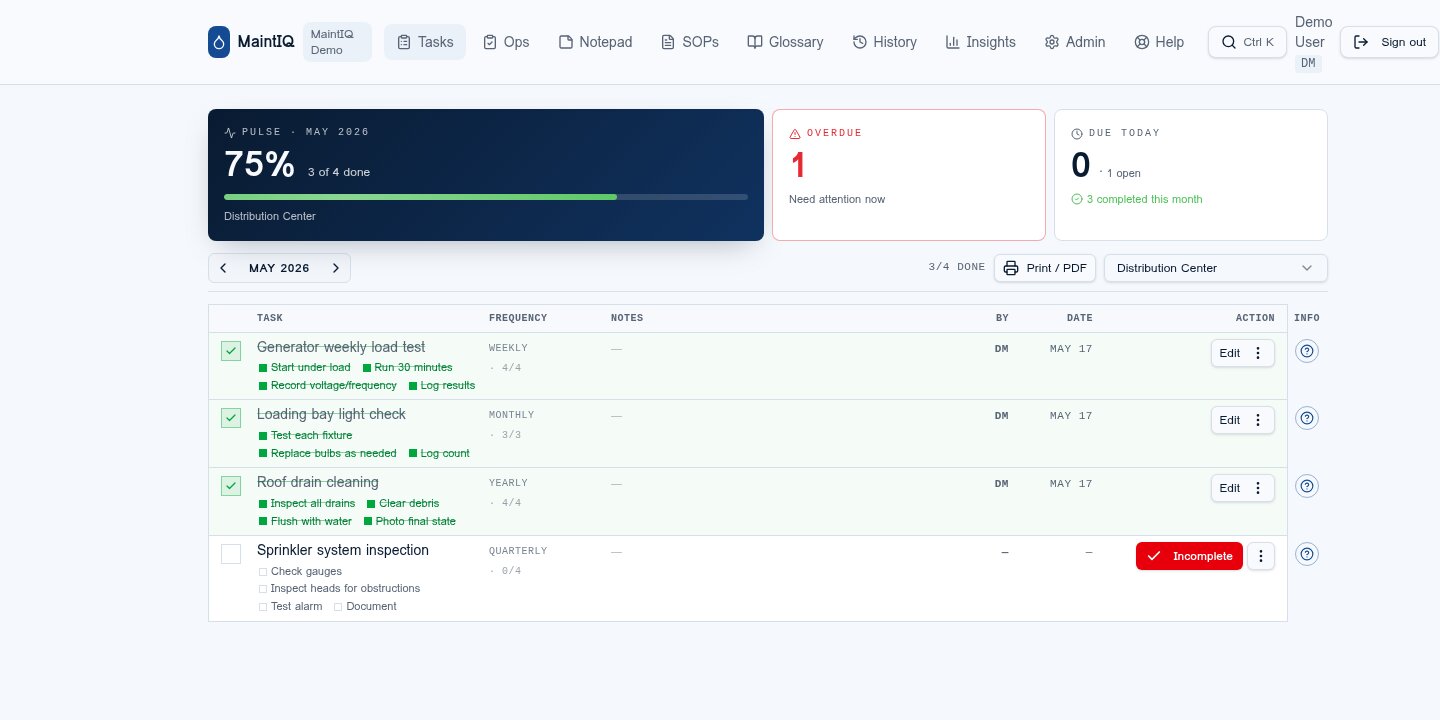This screenshot has width=1440, height=720.
Task: Open the Ctrl K search box
Action: 1247,42
